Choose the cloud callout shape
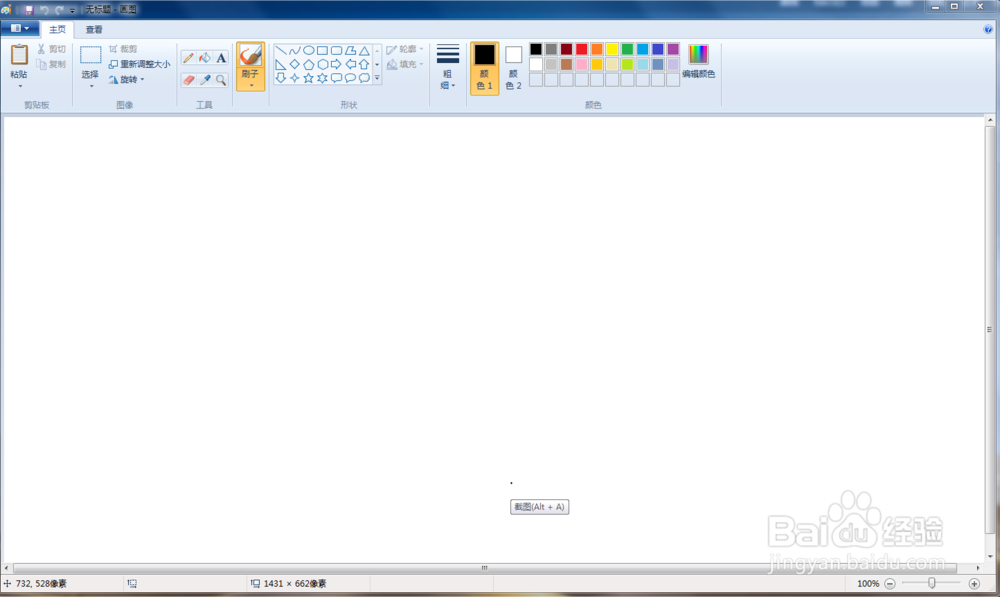This screenshot has width=1000, height=597. pyautogui.click(x=364, y=78)
